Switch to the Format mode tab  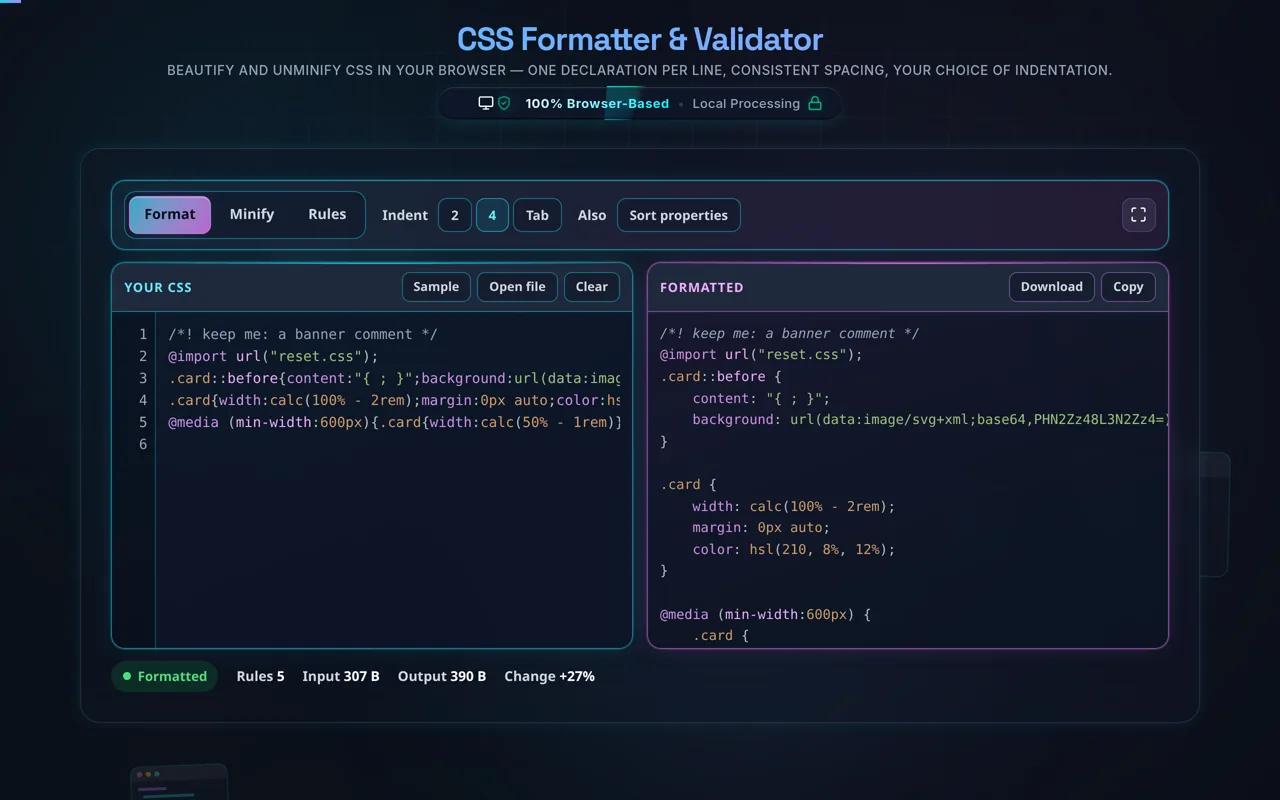click(x=170, y=215)
